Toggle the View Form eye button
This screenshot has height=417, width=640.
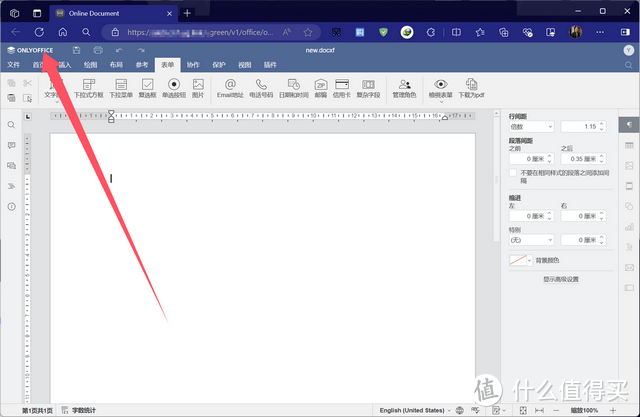pyautogui.click(x=440, y=88)
